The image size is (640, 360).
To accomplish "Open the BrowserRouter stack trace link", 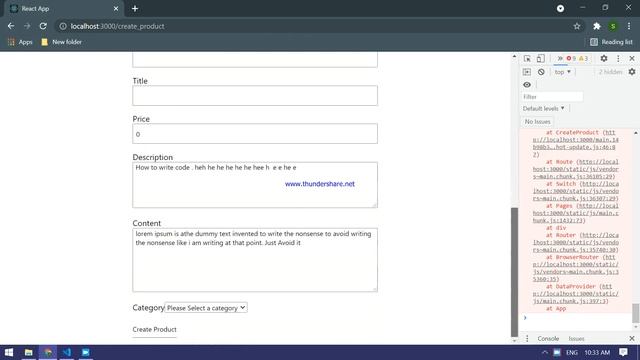I will point(576,268).
